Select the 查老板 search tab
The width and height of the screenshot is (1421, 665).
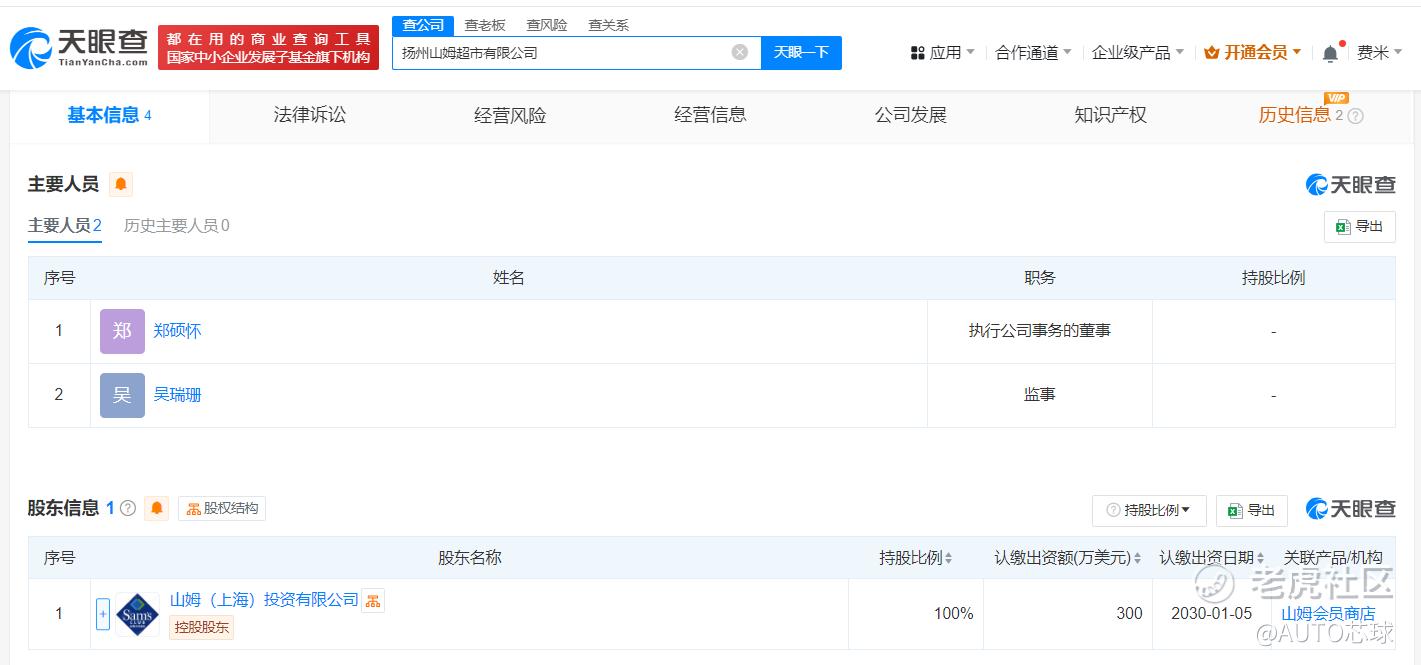click(x=485, y=25)
